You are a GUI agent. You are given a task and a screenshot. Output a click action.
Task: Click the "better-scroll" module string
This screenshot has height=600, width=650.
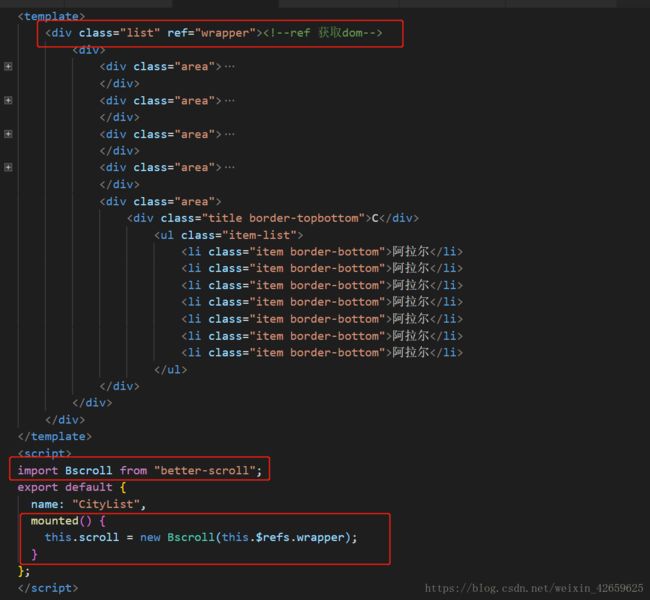205,471
